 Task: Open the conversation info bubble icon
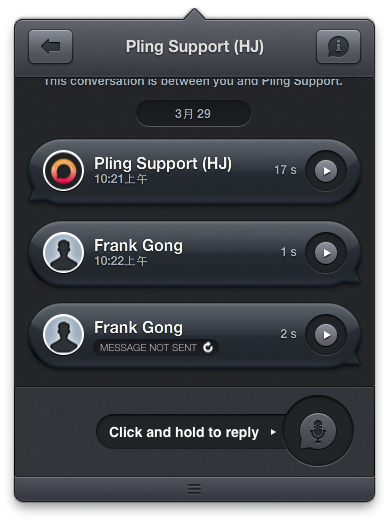pos(338,47)
